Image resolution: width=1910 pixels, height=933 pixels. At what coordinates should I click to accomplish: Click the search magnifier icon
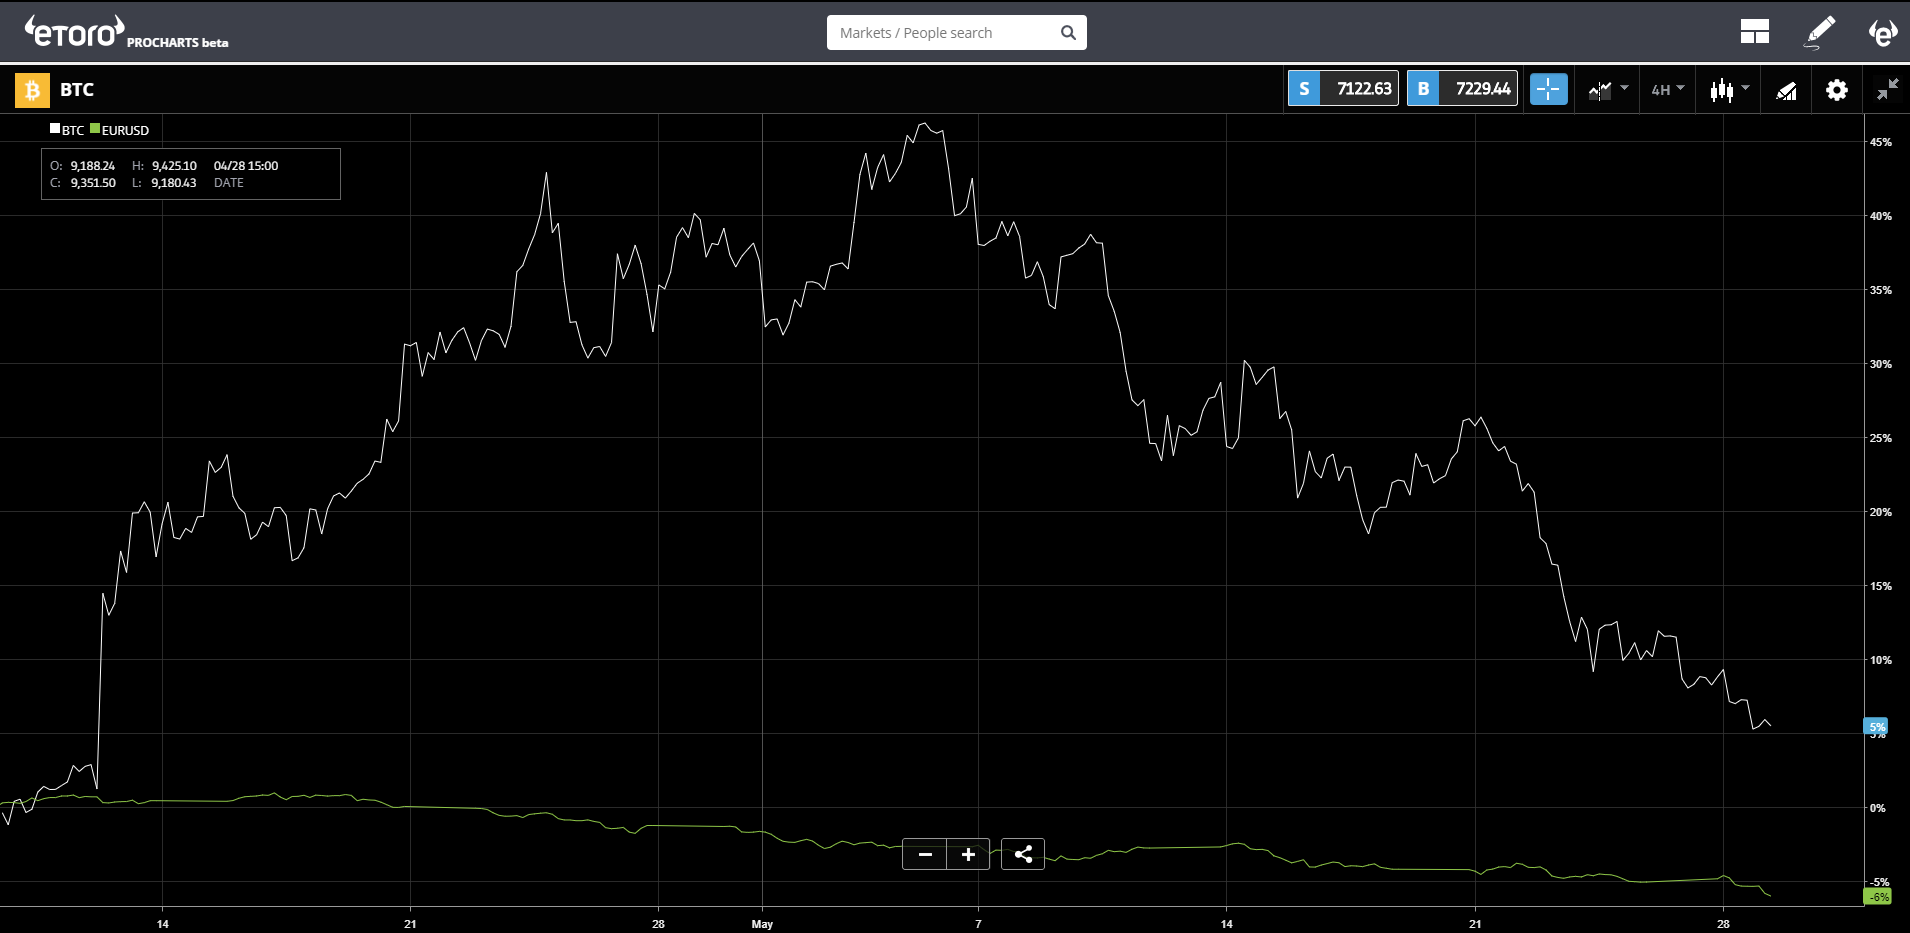point(1068,33)
